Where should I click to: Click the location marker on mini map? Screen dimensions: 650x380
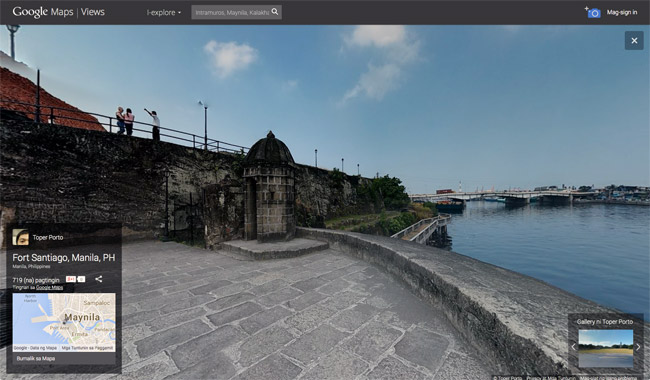[x=64, y=322]
